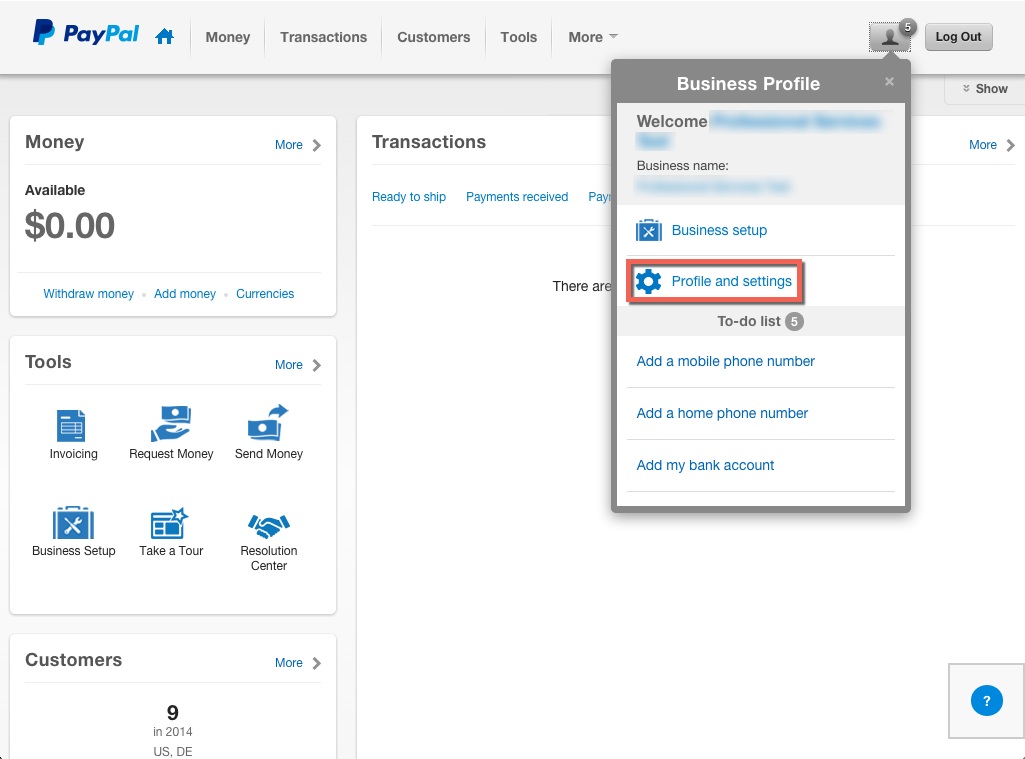Open the Transactions menu

coord(324,37)
